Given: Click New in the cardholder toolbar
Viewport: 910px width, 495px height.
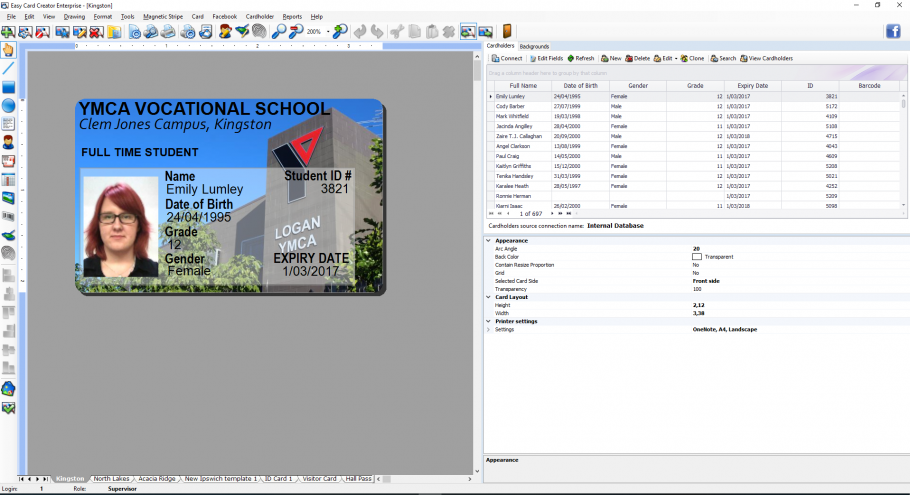Looking at the screenshot, I should 611,58.
